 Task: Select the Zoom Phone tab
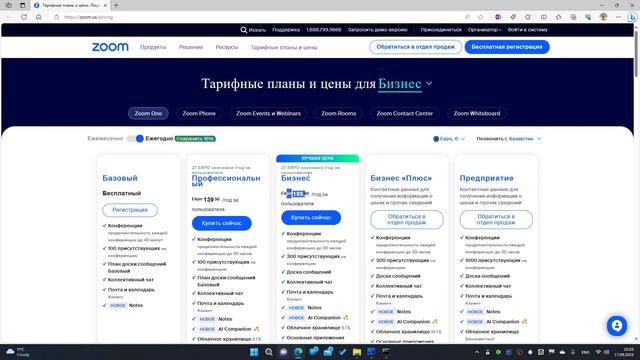(x=199, y=113)
